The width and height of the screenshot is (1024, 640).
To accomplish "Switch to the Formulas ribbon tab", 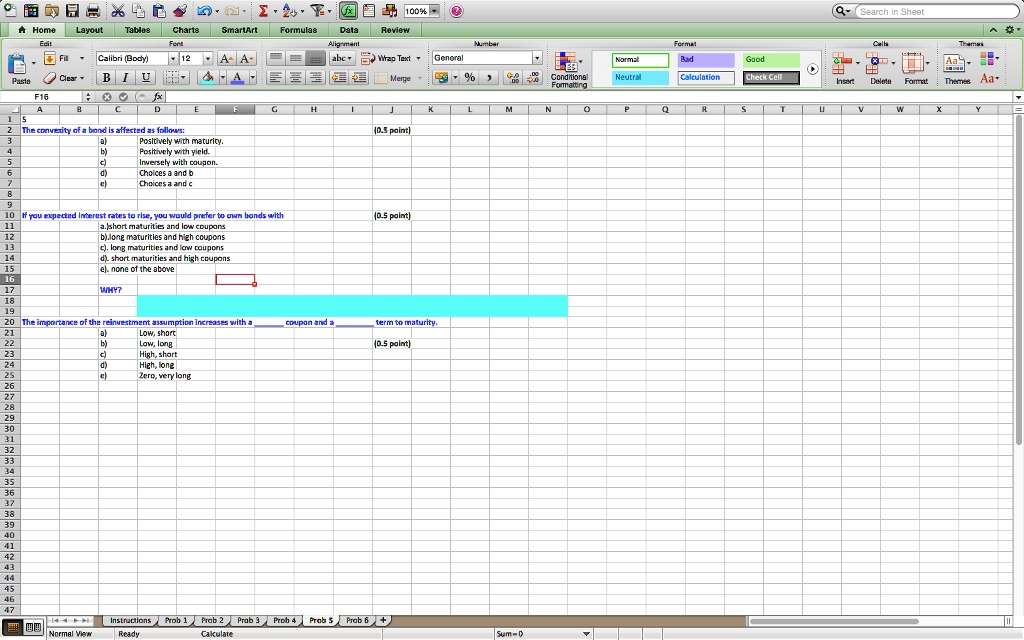I will click(300, 30).
